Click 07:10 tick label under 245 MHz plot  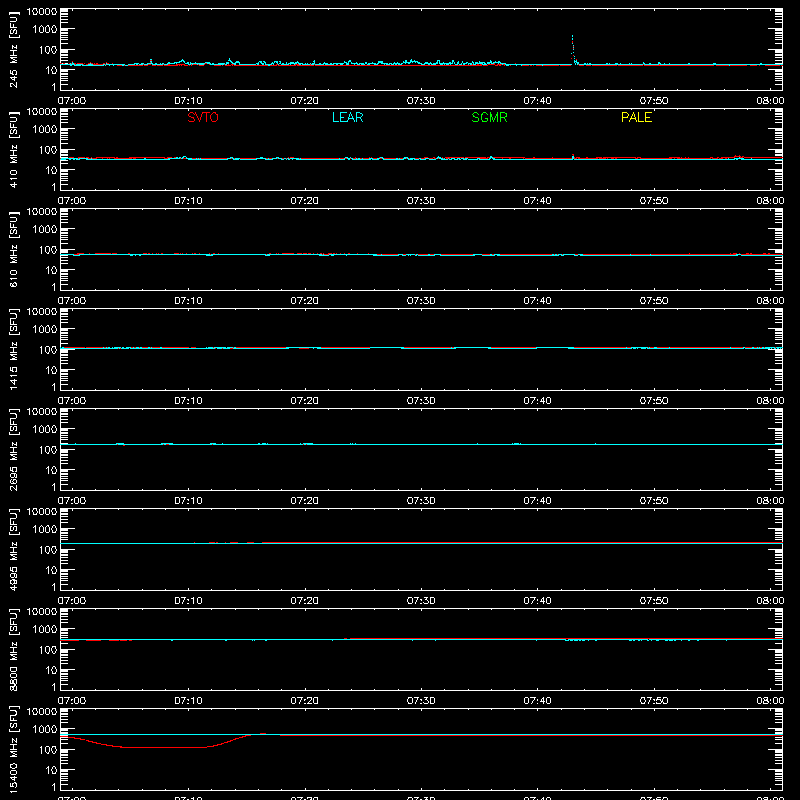click(188, 101)
